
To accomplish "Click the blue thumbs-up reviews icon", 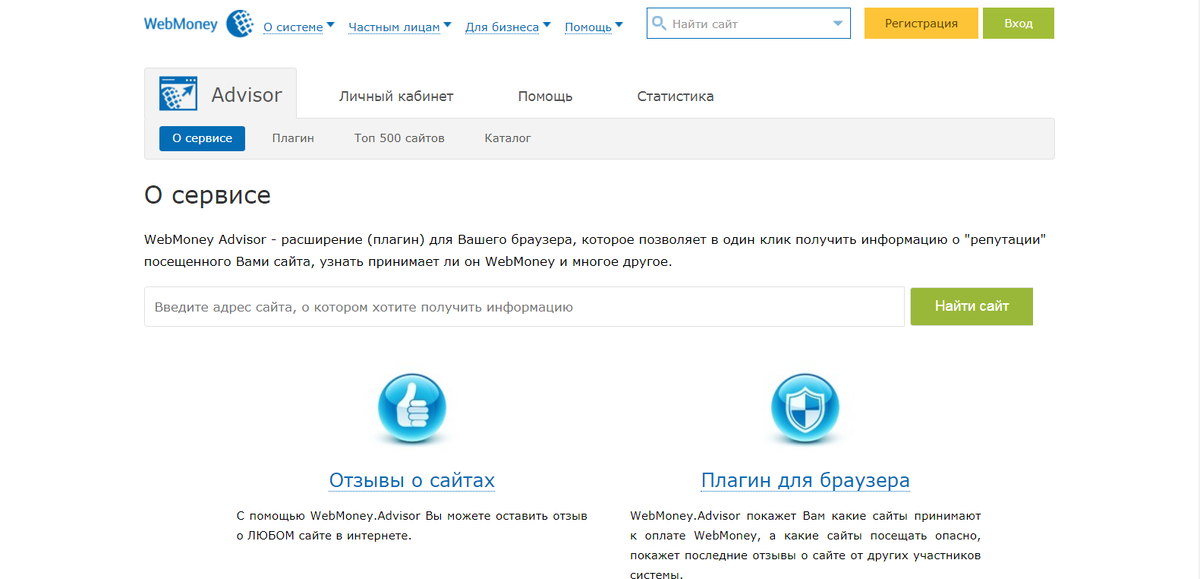I will pyautogui.click(x=411, y=408).
